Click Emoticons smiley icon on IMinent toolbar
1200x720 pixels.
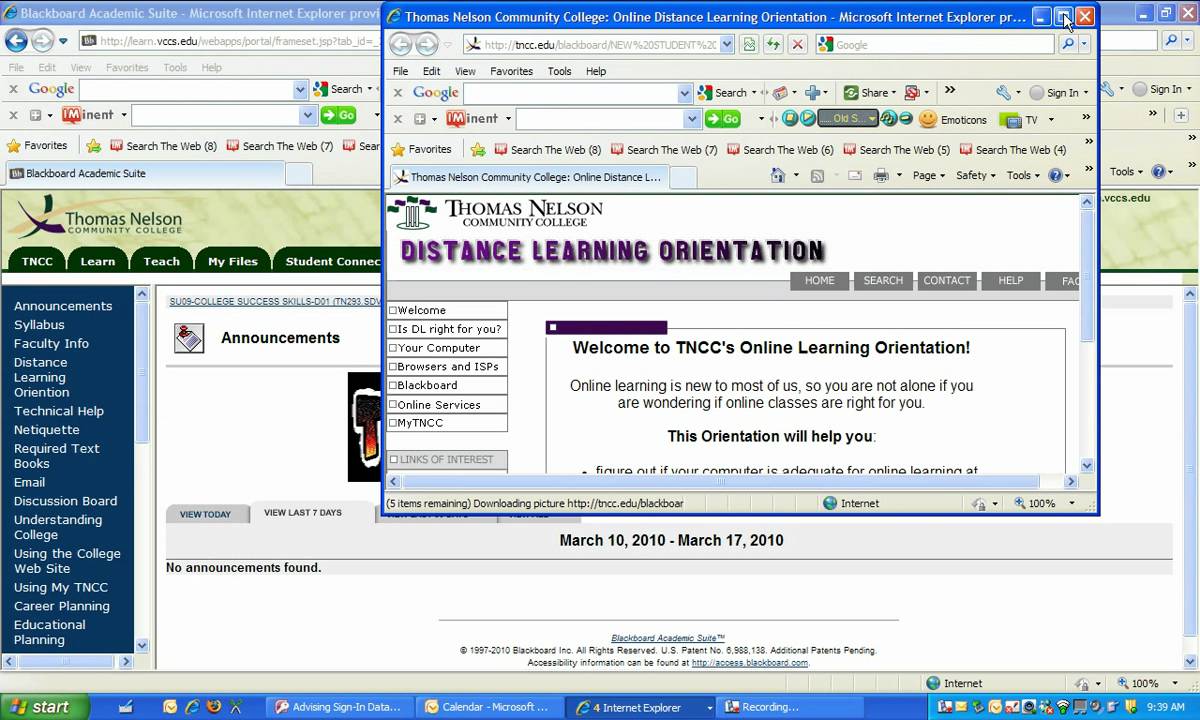[928, 119]
